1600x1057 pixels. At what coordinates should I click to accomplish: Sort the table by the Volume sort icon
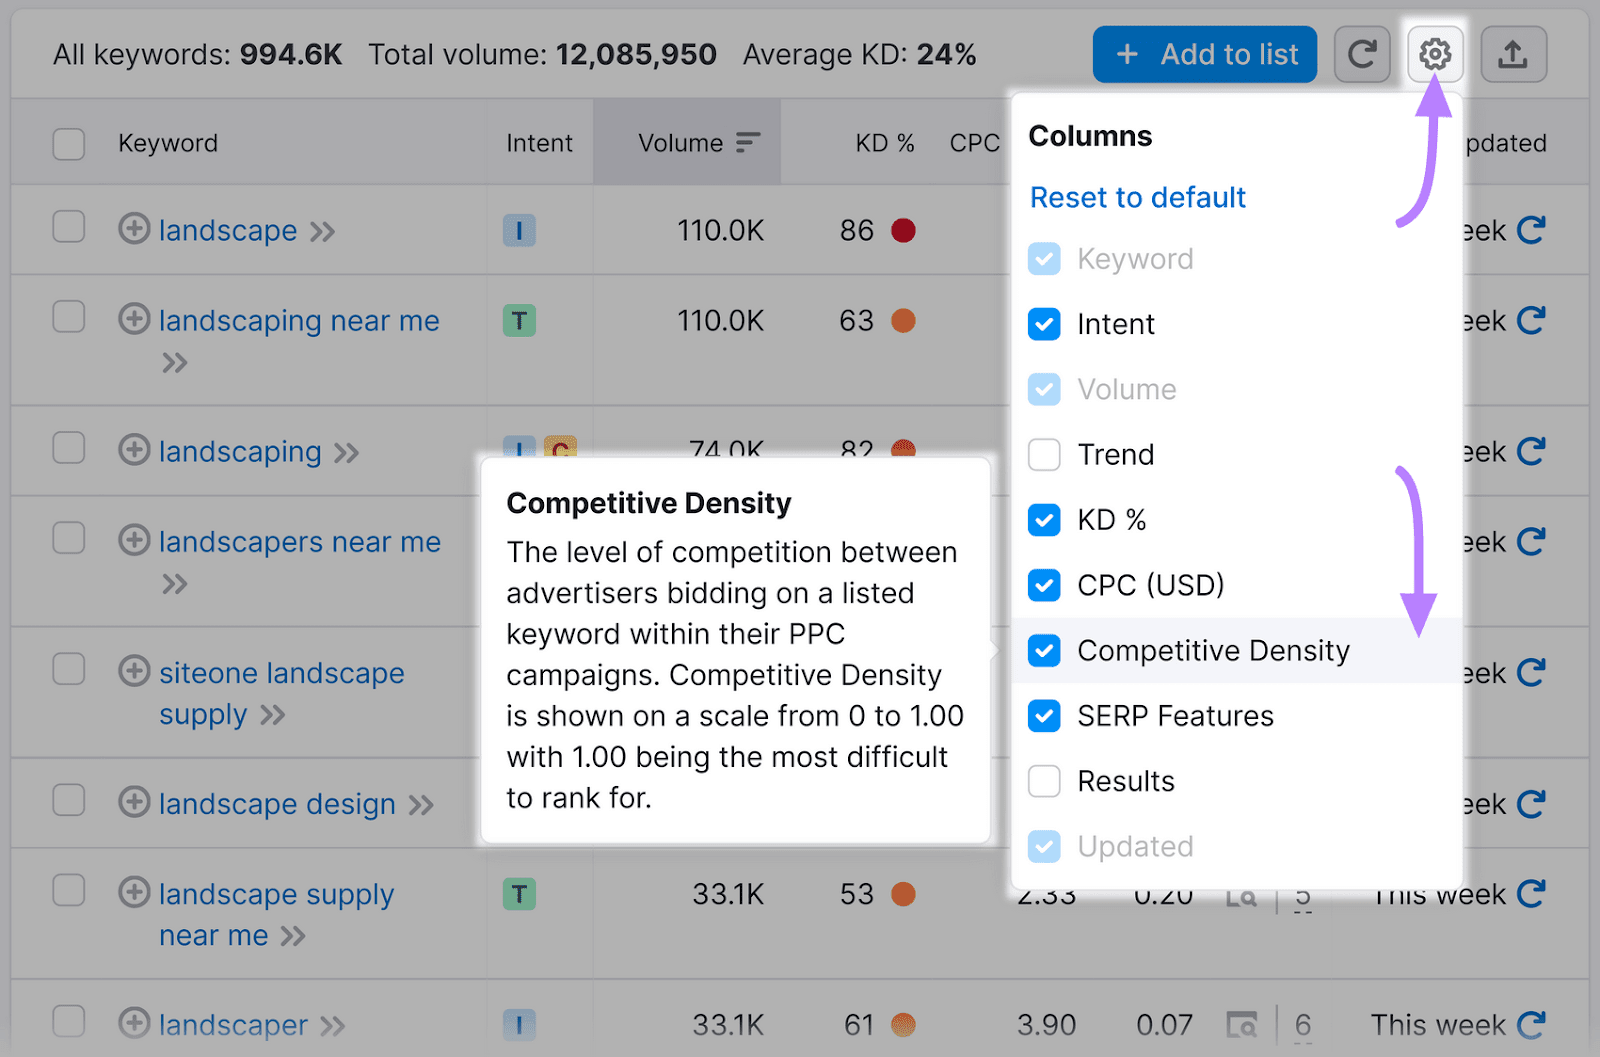746,142
